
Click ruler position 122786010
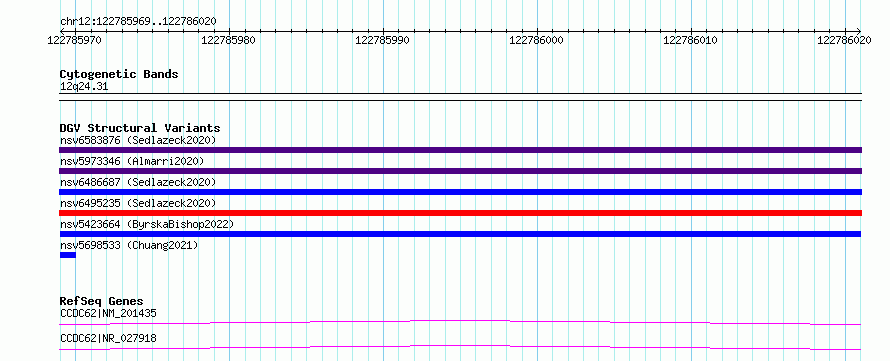click(x=690, y=40)
